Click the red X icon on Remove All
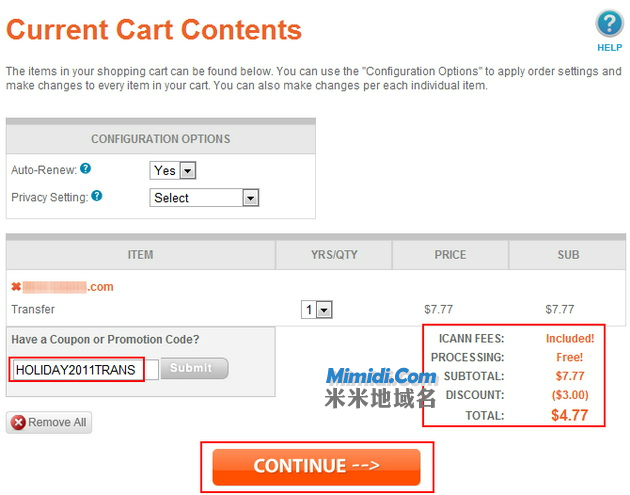630x495 pixels. click(x=18, y=422)
